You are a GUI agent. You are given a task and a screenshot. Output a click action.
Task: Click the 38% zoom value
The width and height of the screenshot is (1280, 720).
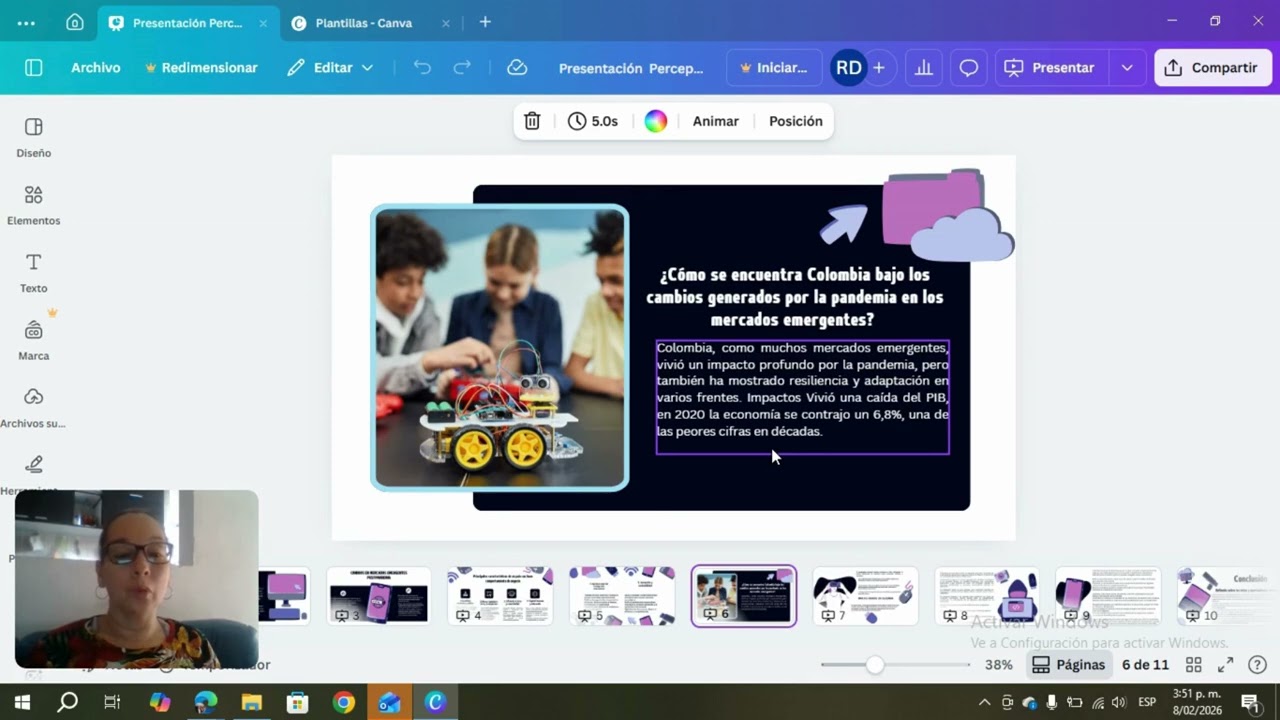(x=998, y=665)
